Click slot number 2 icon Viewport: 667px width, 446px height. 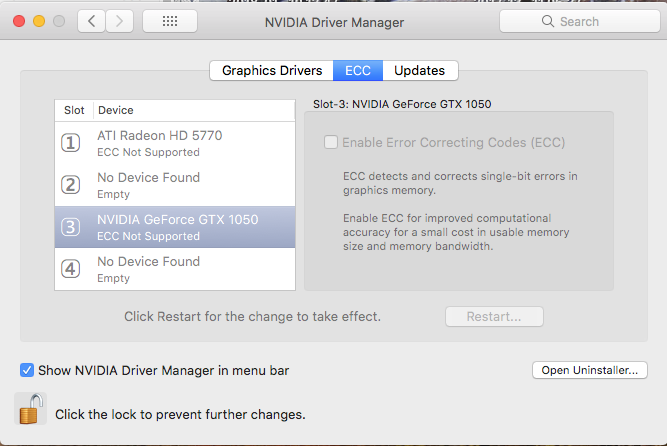tap(71, 185)
